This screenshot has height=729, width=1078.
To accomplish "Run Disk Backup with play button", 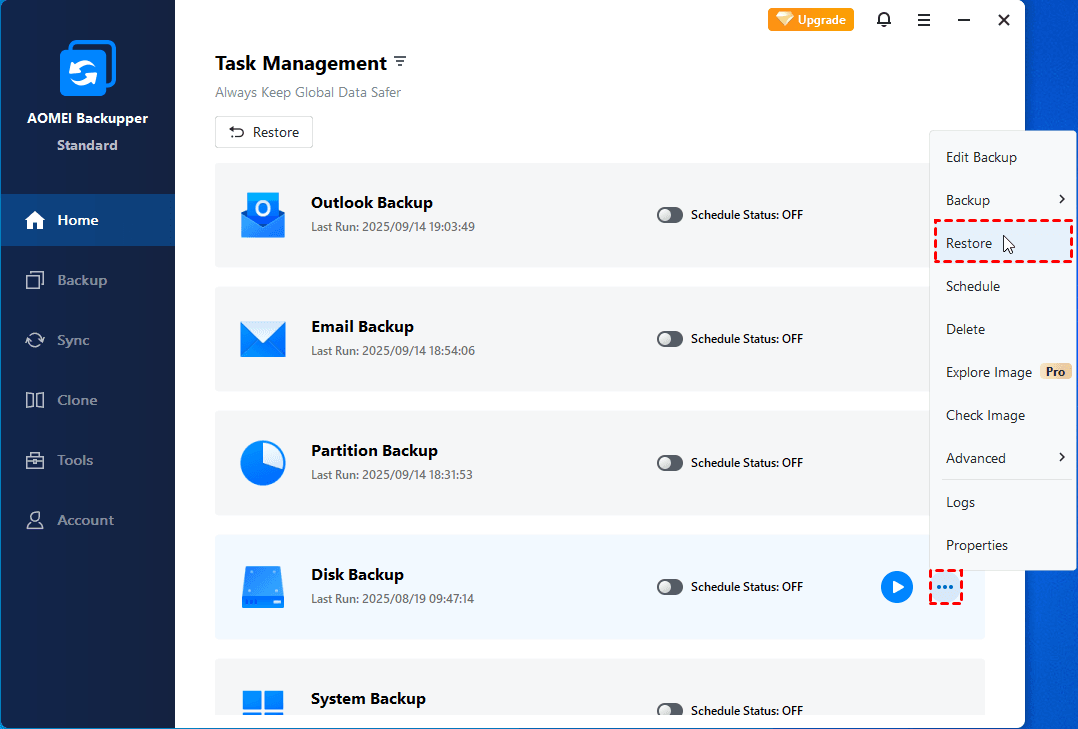I will 896,587.
